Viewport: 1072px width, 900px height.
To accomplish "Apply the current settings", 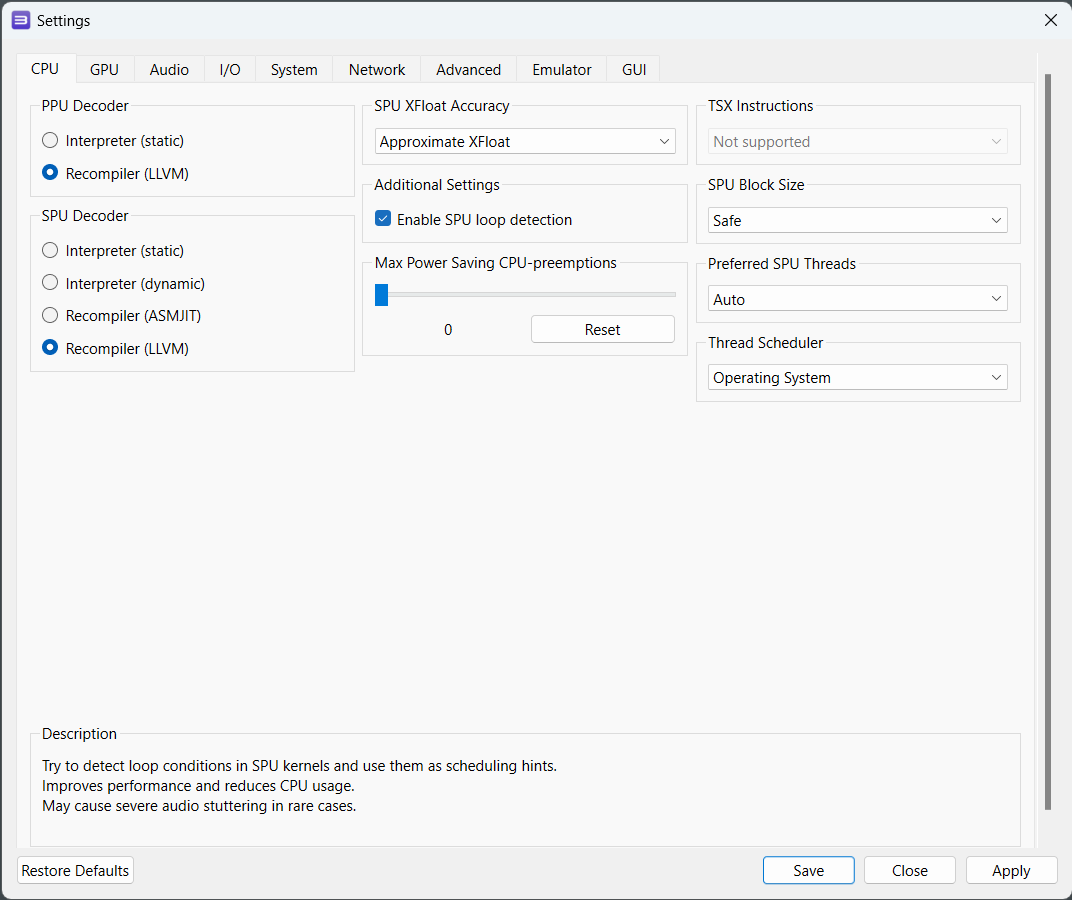I will click(x=1011, y=871).
